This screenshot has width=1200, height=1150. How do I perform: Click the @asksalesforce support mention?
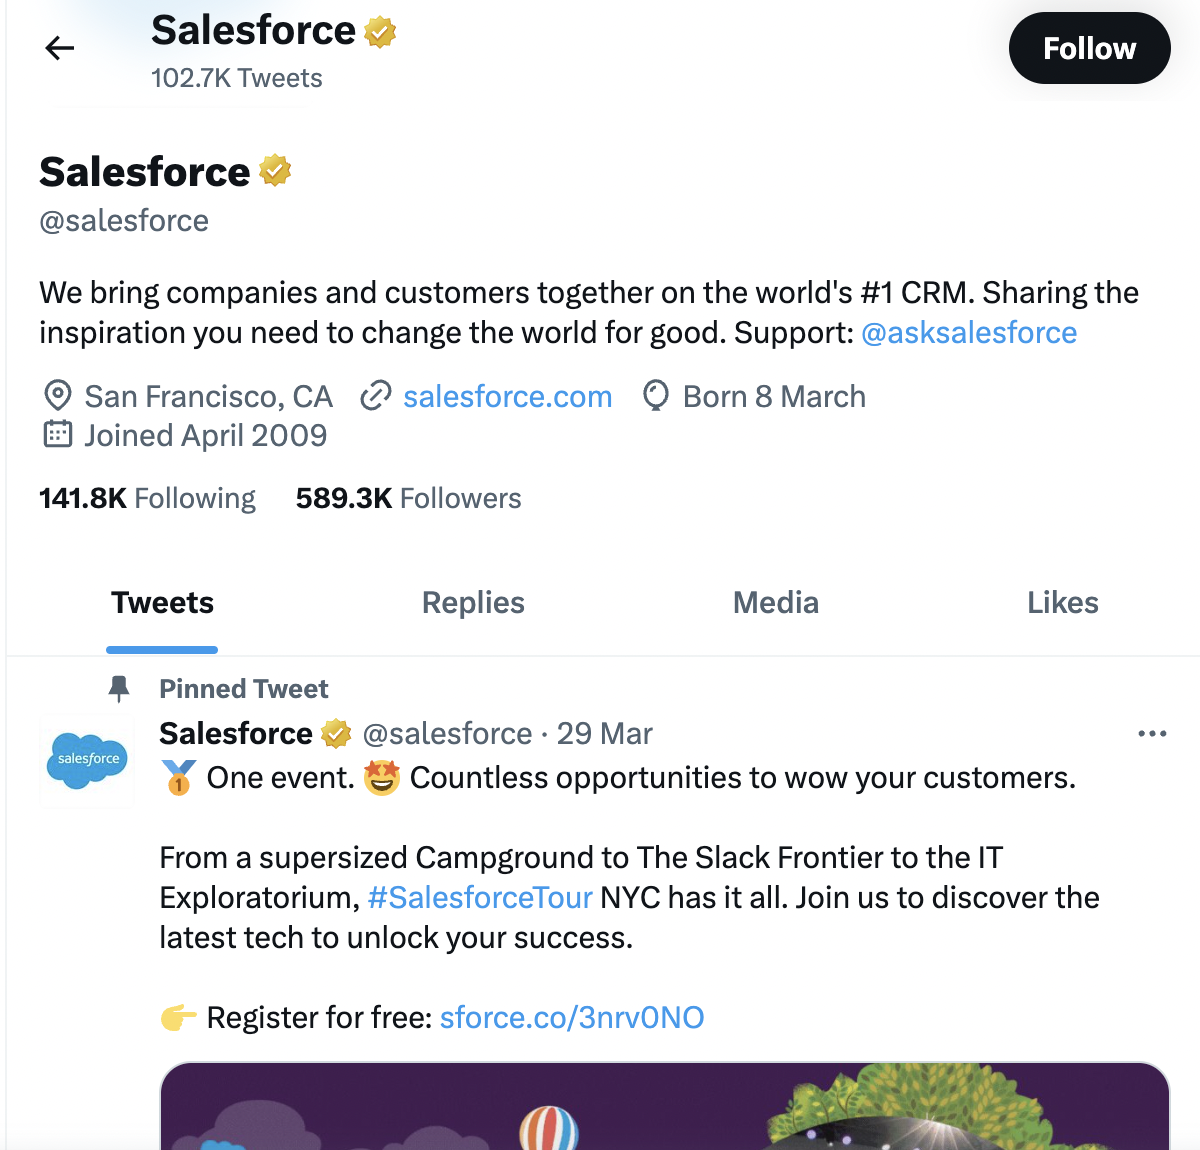pos(968,332)
